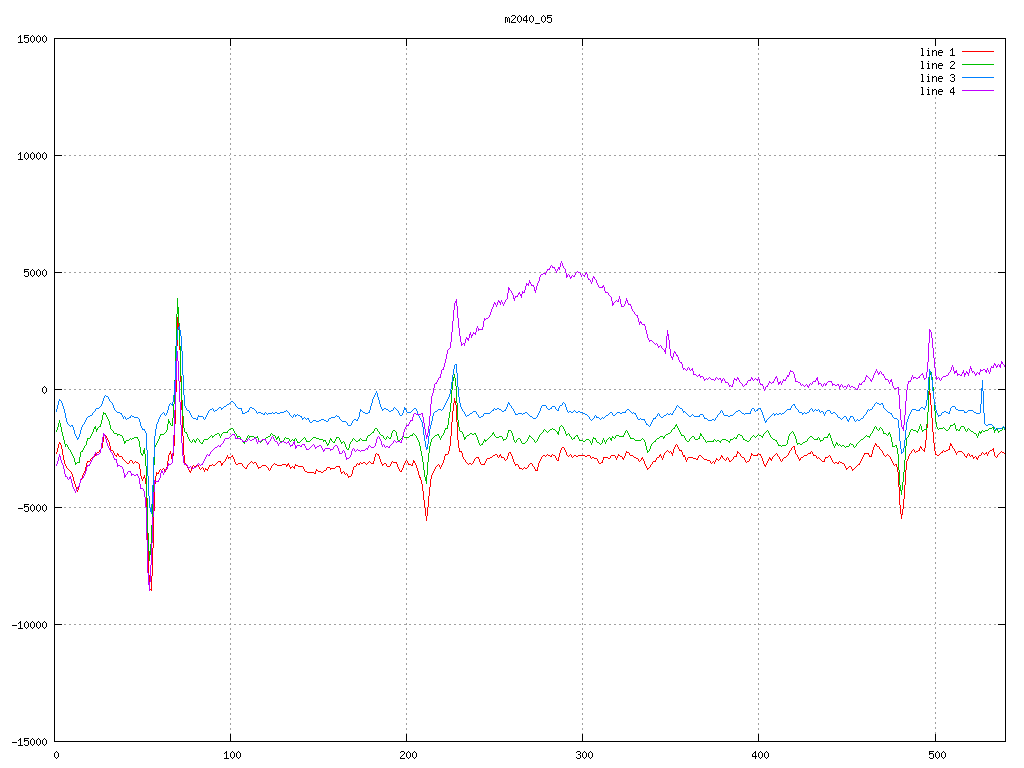This screenshot has height=768, width=1024.
Task: Click the 15000 y-axis tick label
Action: click(32, 39)
